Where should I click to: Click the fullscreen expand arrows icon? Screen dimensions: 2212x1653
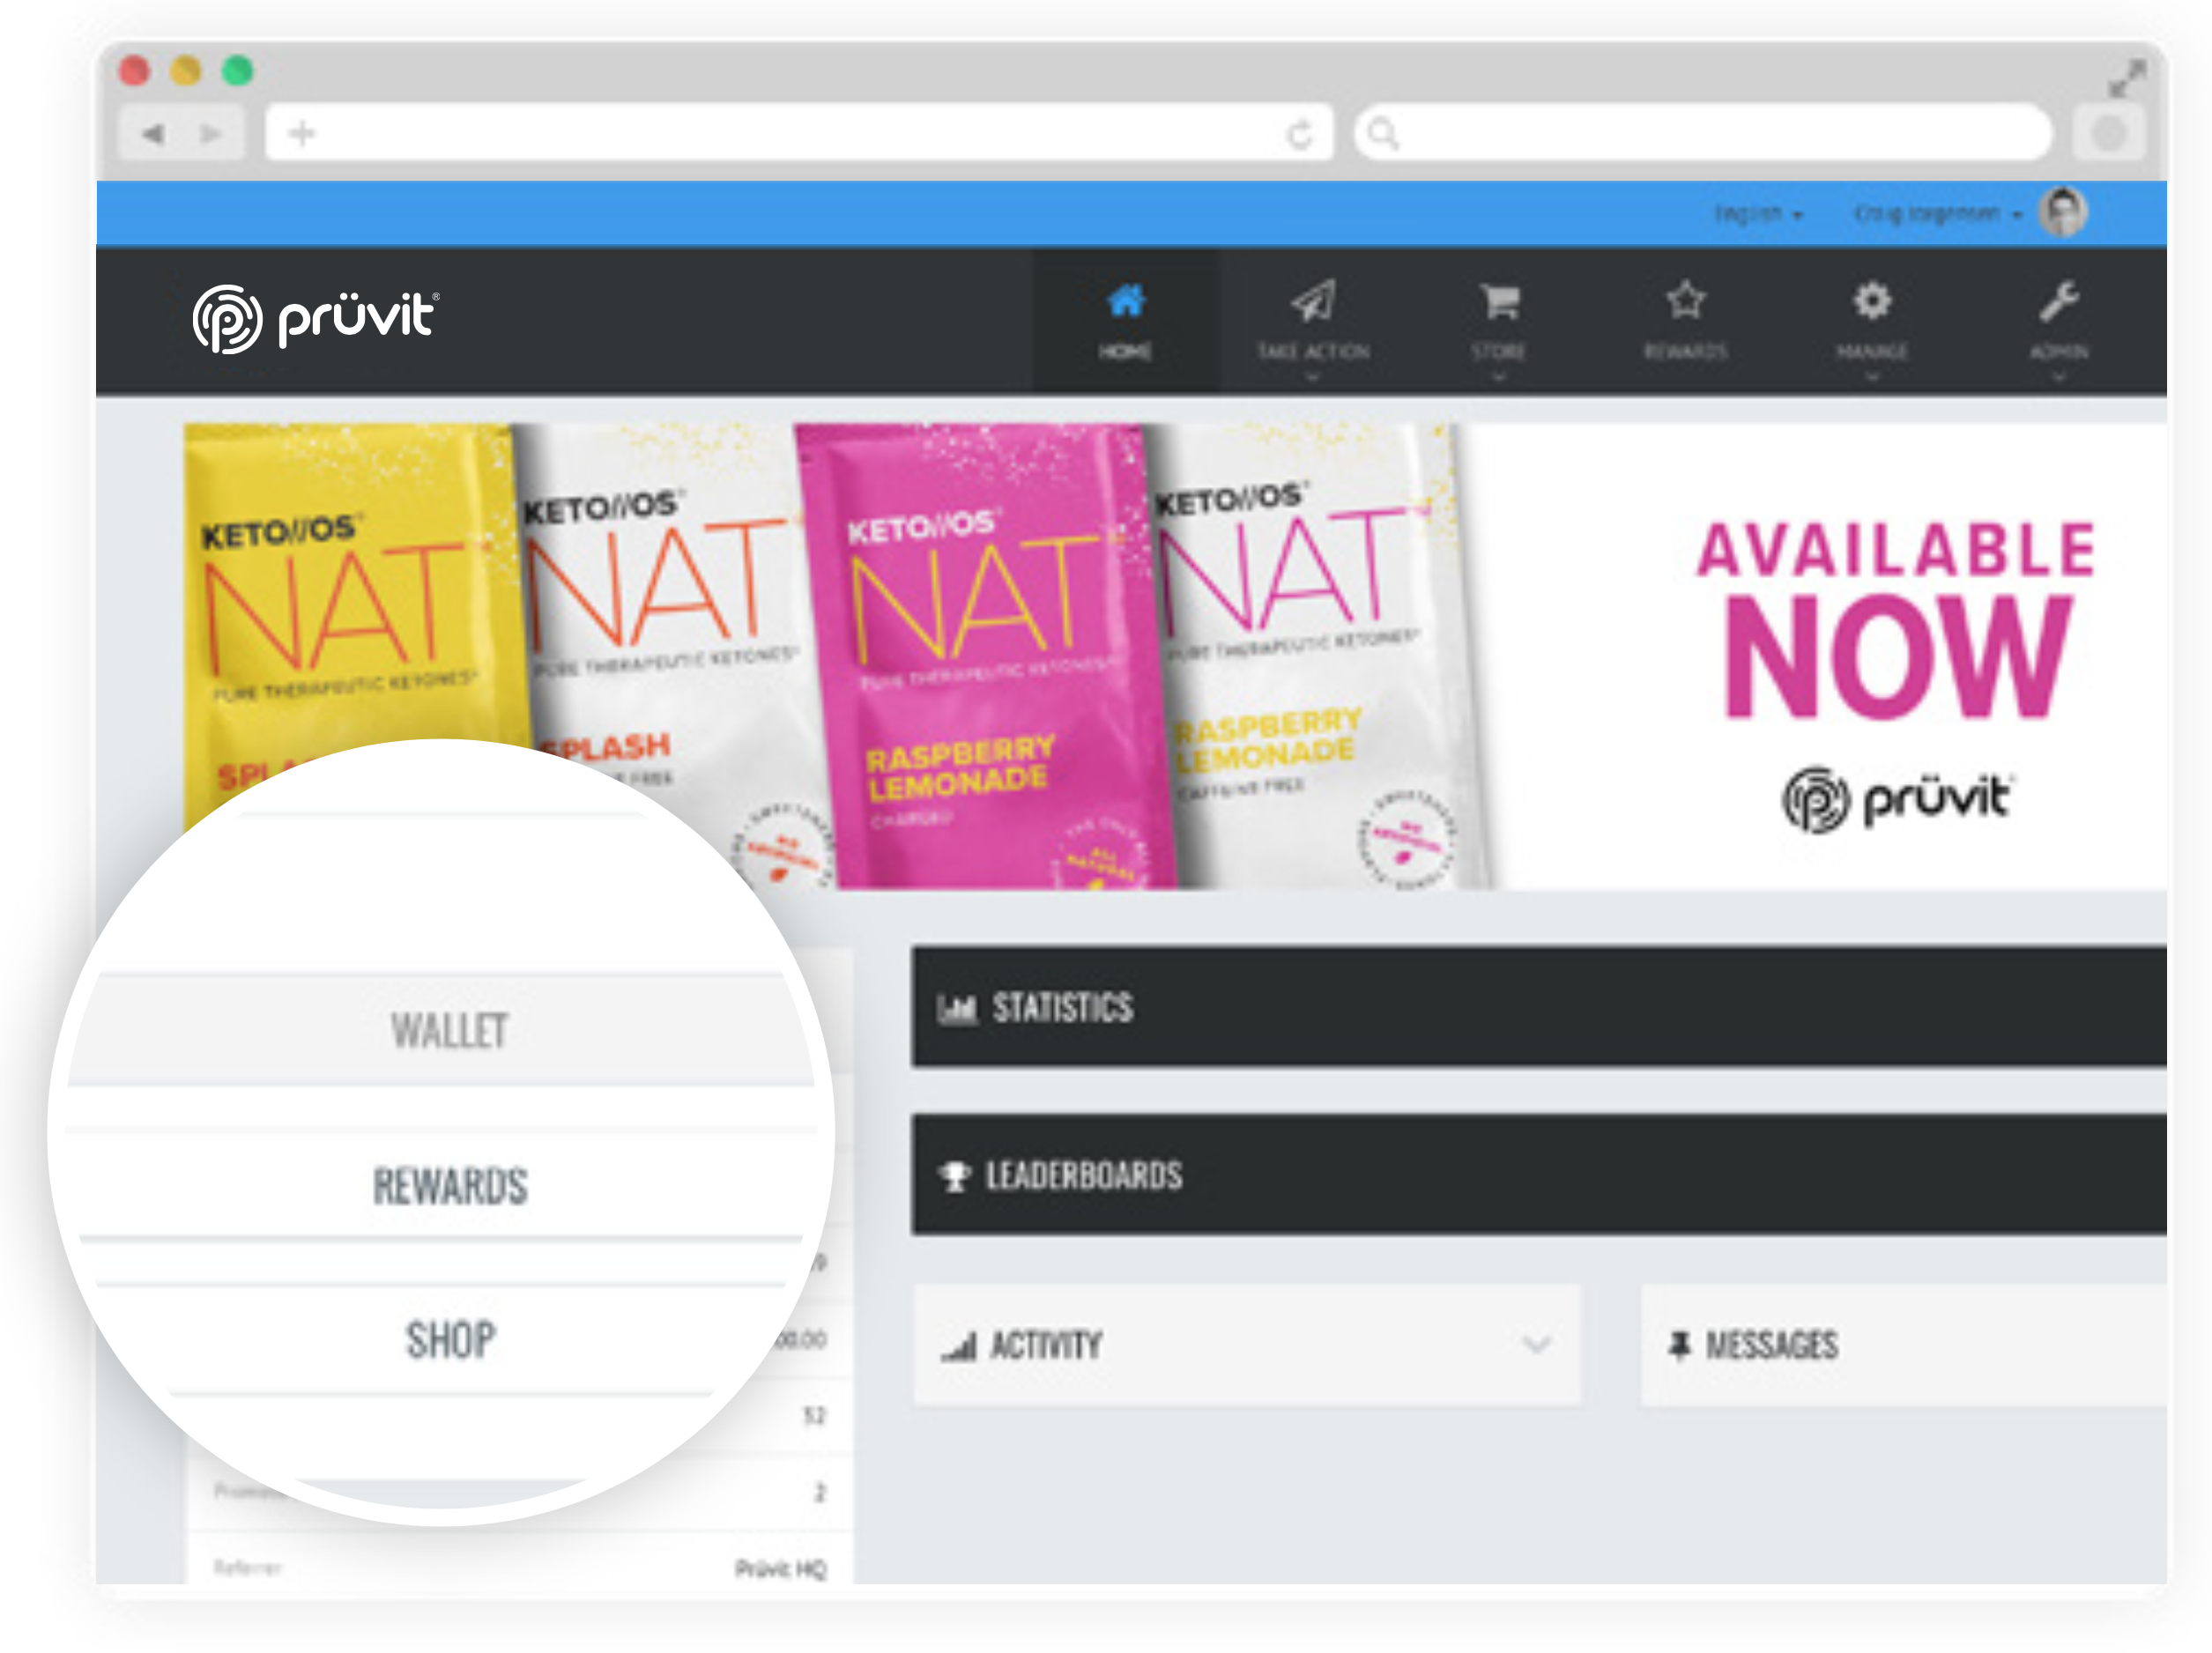pos(2126,79)
